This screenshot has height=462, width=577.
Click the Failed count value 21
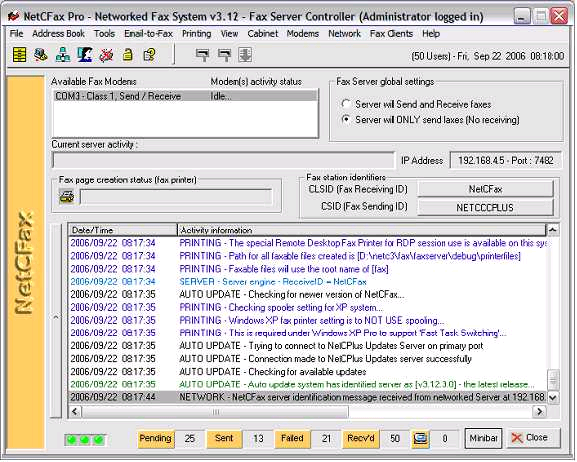coord(326,439)
